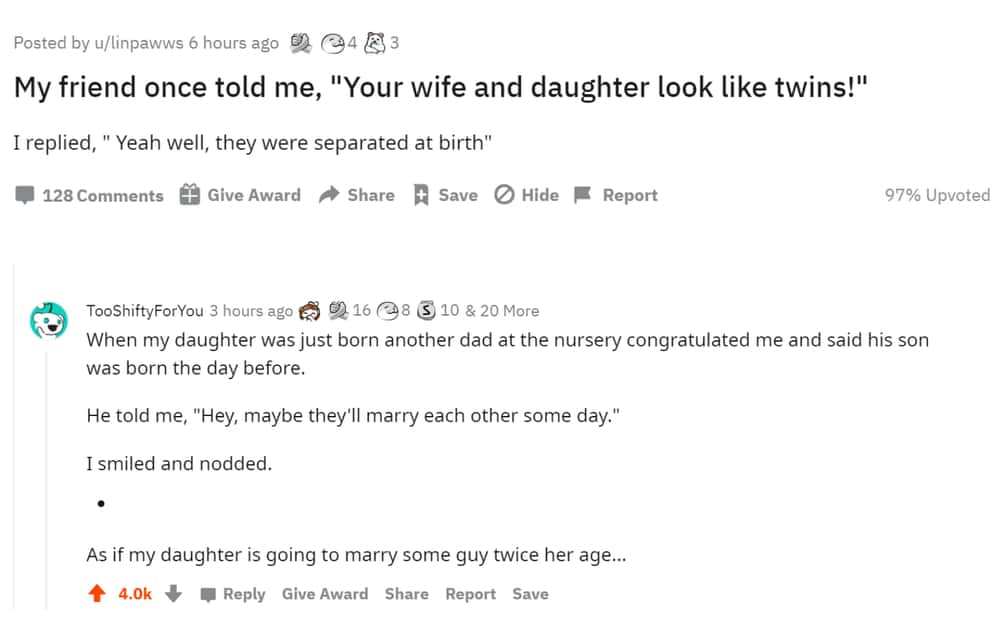
Task: Click Report under the comment
Action: (470, 594)
